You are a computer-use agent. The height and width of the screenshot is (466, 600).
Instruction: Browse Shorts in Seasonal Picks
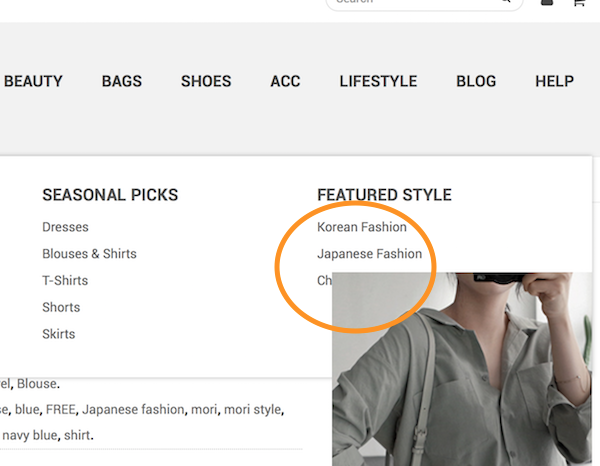coord(61,307)
